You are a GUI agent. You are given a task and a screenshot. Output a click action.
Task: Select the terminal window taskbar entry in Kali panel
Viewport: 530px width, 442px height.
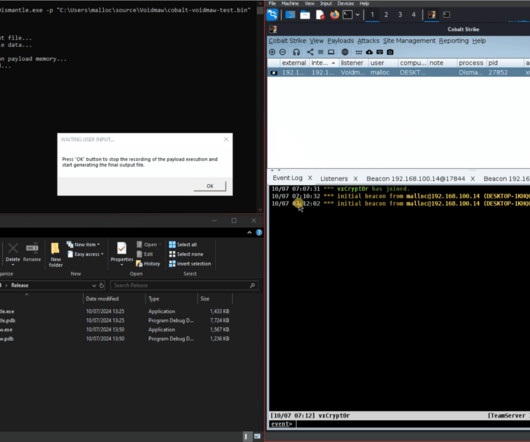click(x=447, y=15)
